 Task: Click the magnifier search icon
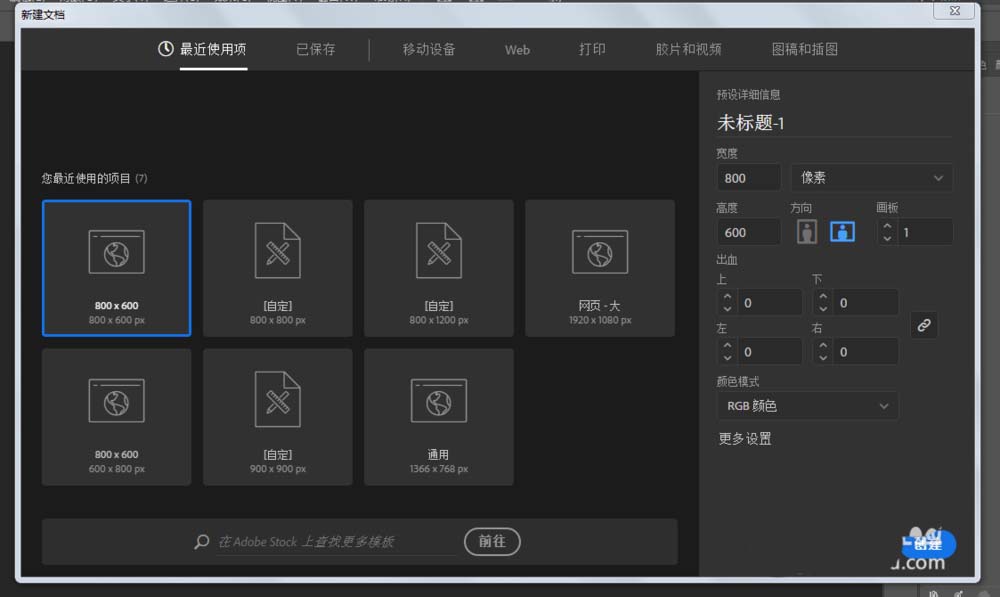tap(202, 542)
